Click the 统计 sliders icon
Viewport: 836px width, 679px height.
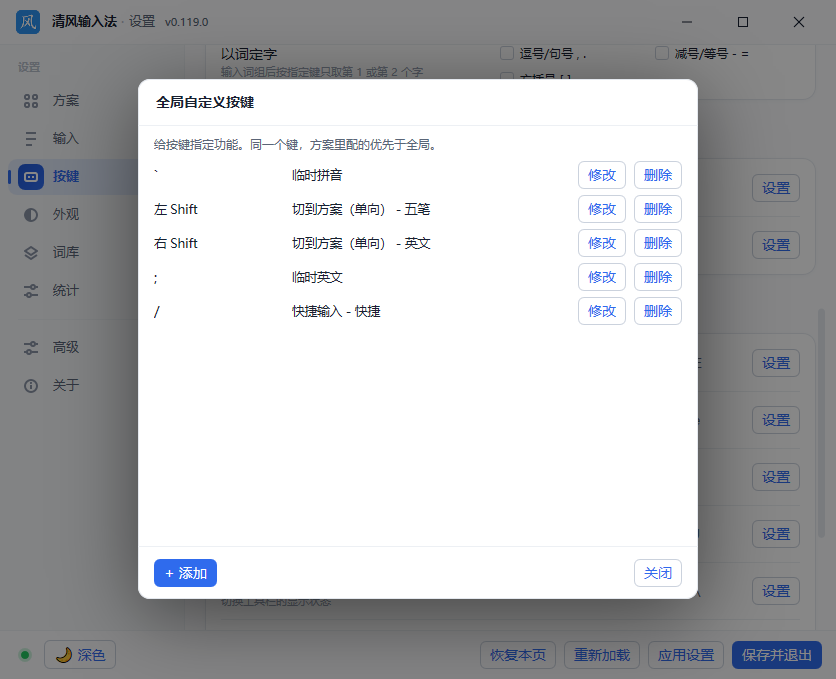coord(31,290)
